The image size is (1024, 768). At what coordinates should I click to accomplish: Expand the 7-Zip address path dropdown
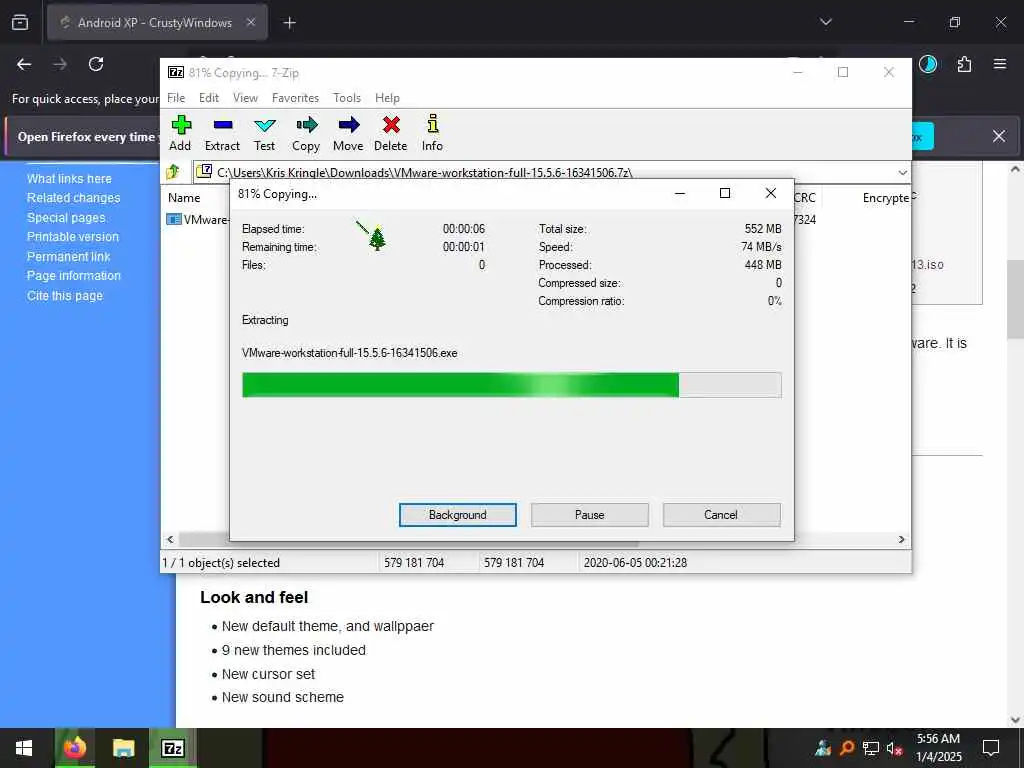(x=903, y=172)
